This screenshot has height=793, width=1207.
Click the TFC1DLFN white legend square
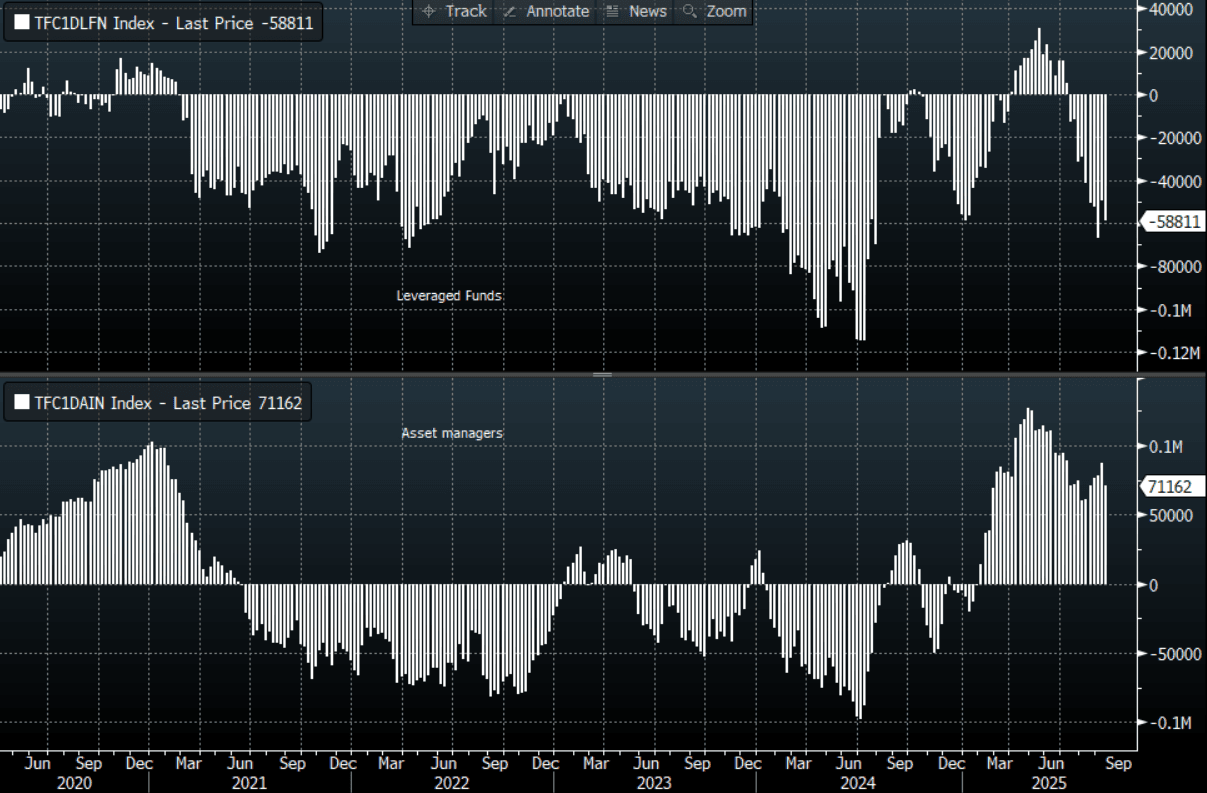pos(21,24)
